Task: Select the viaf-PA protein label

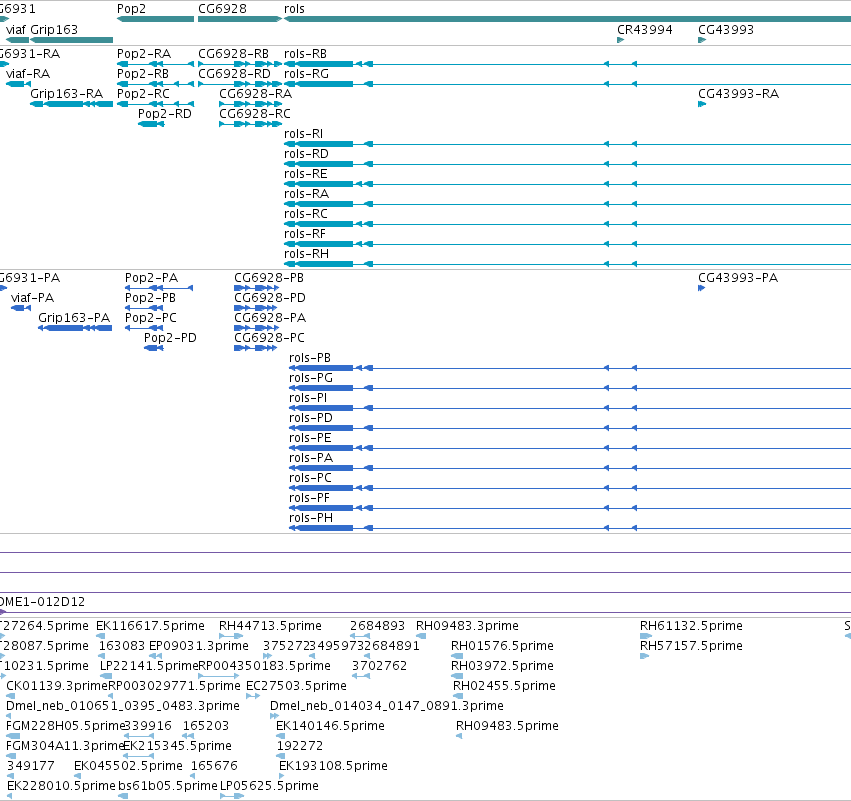Action: [33, 297]
